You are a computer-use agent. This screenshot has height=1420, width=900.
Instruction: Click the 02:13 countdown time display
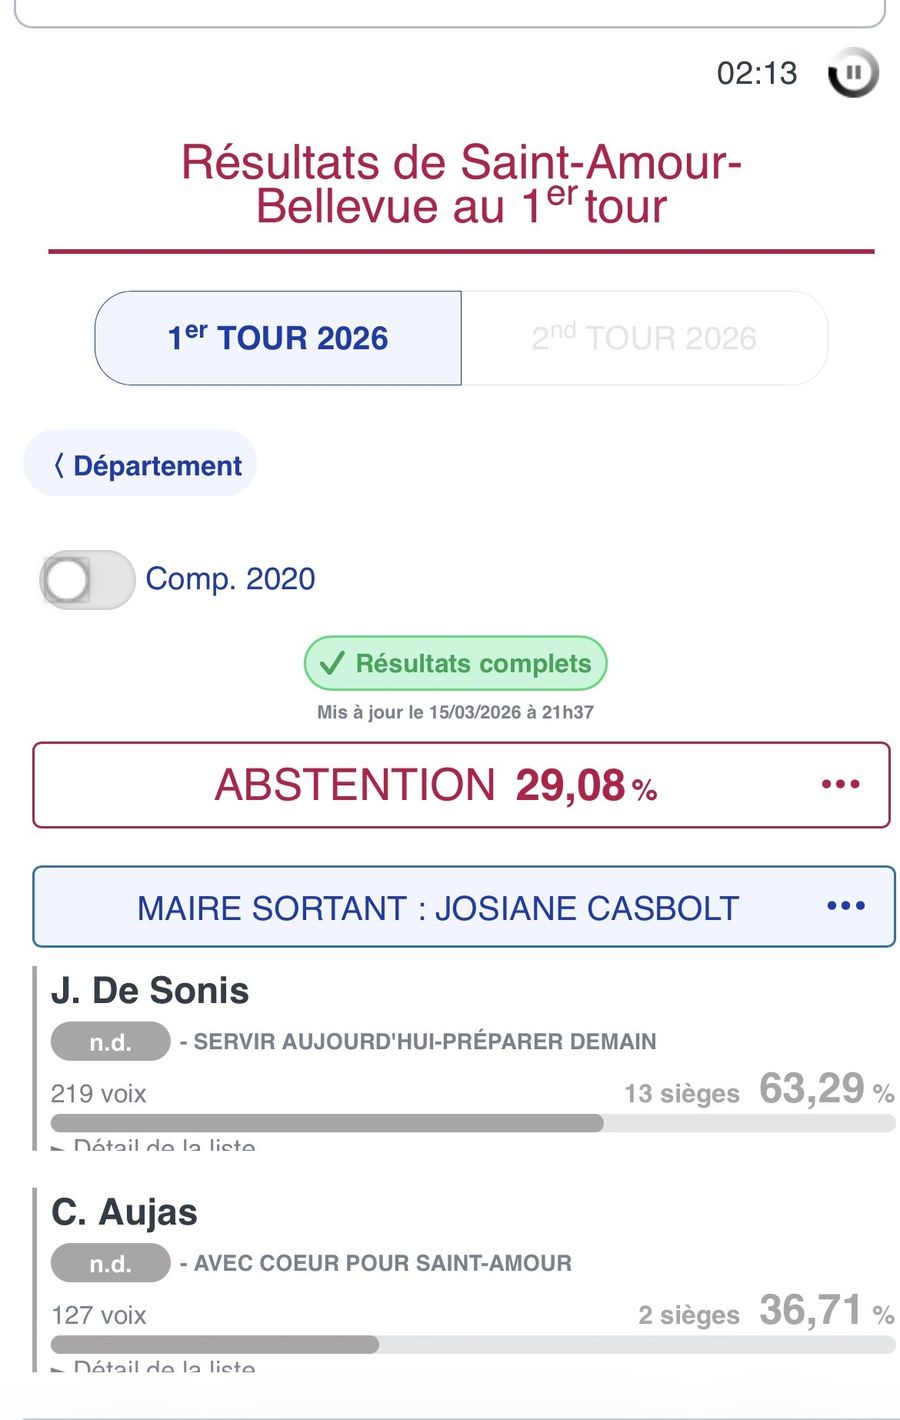[x=757, y=73]
